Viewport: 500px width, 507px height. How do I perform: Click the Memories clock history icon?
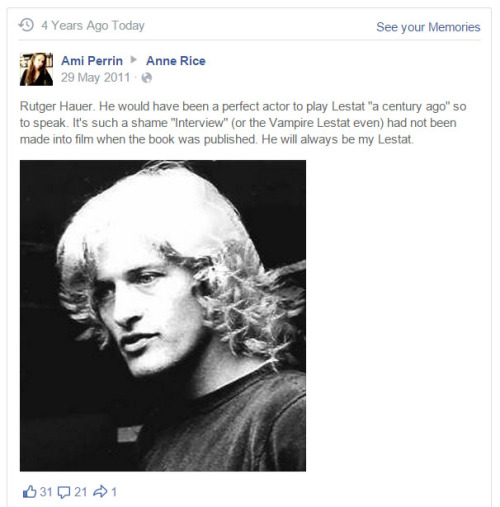point(26,25)
